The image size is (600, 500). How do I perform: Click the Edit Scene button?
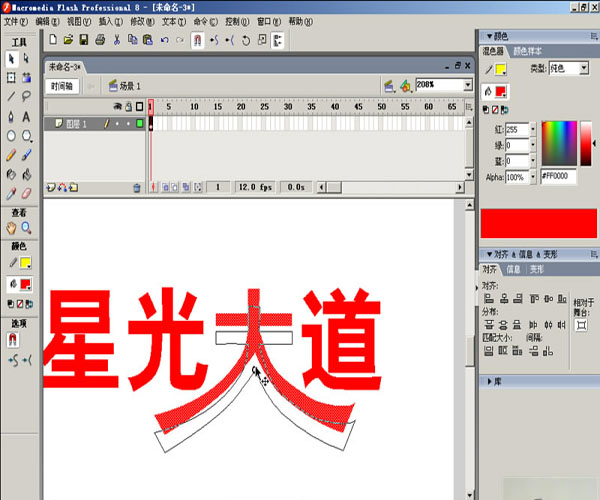(389, 86)
